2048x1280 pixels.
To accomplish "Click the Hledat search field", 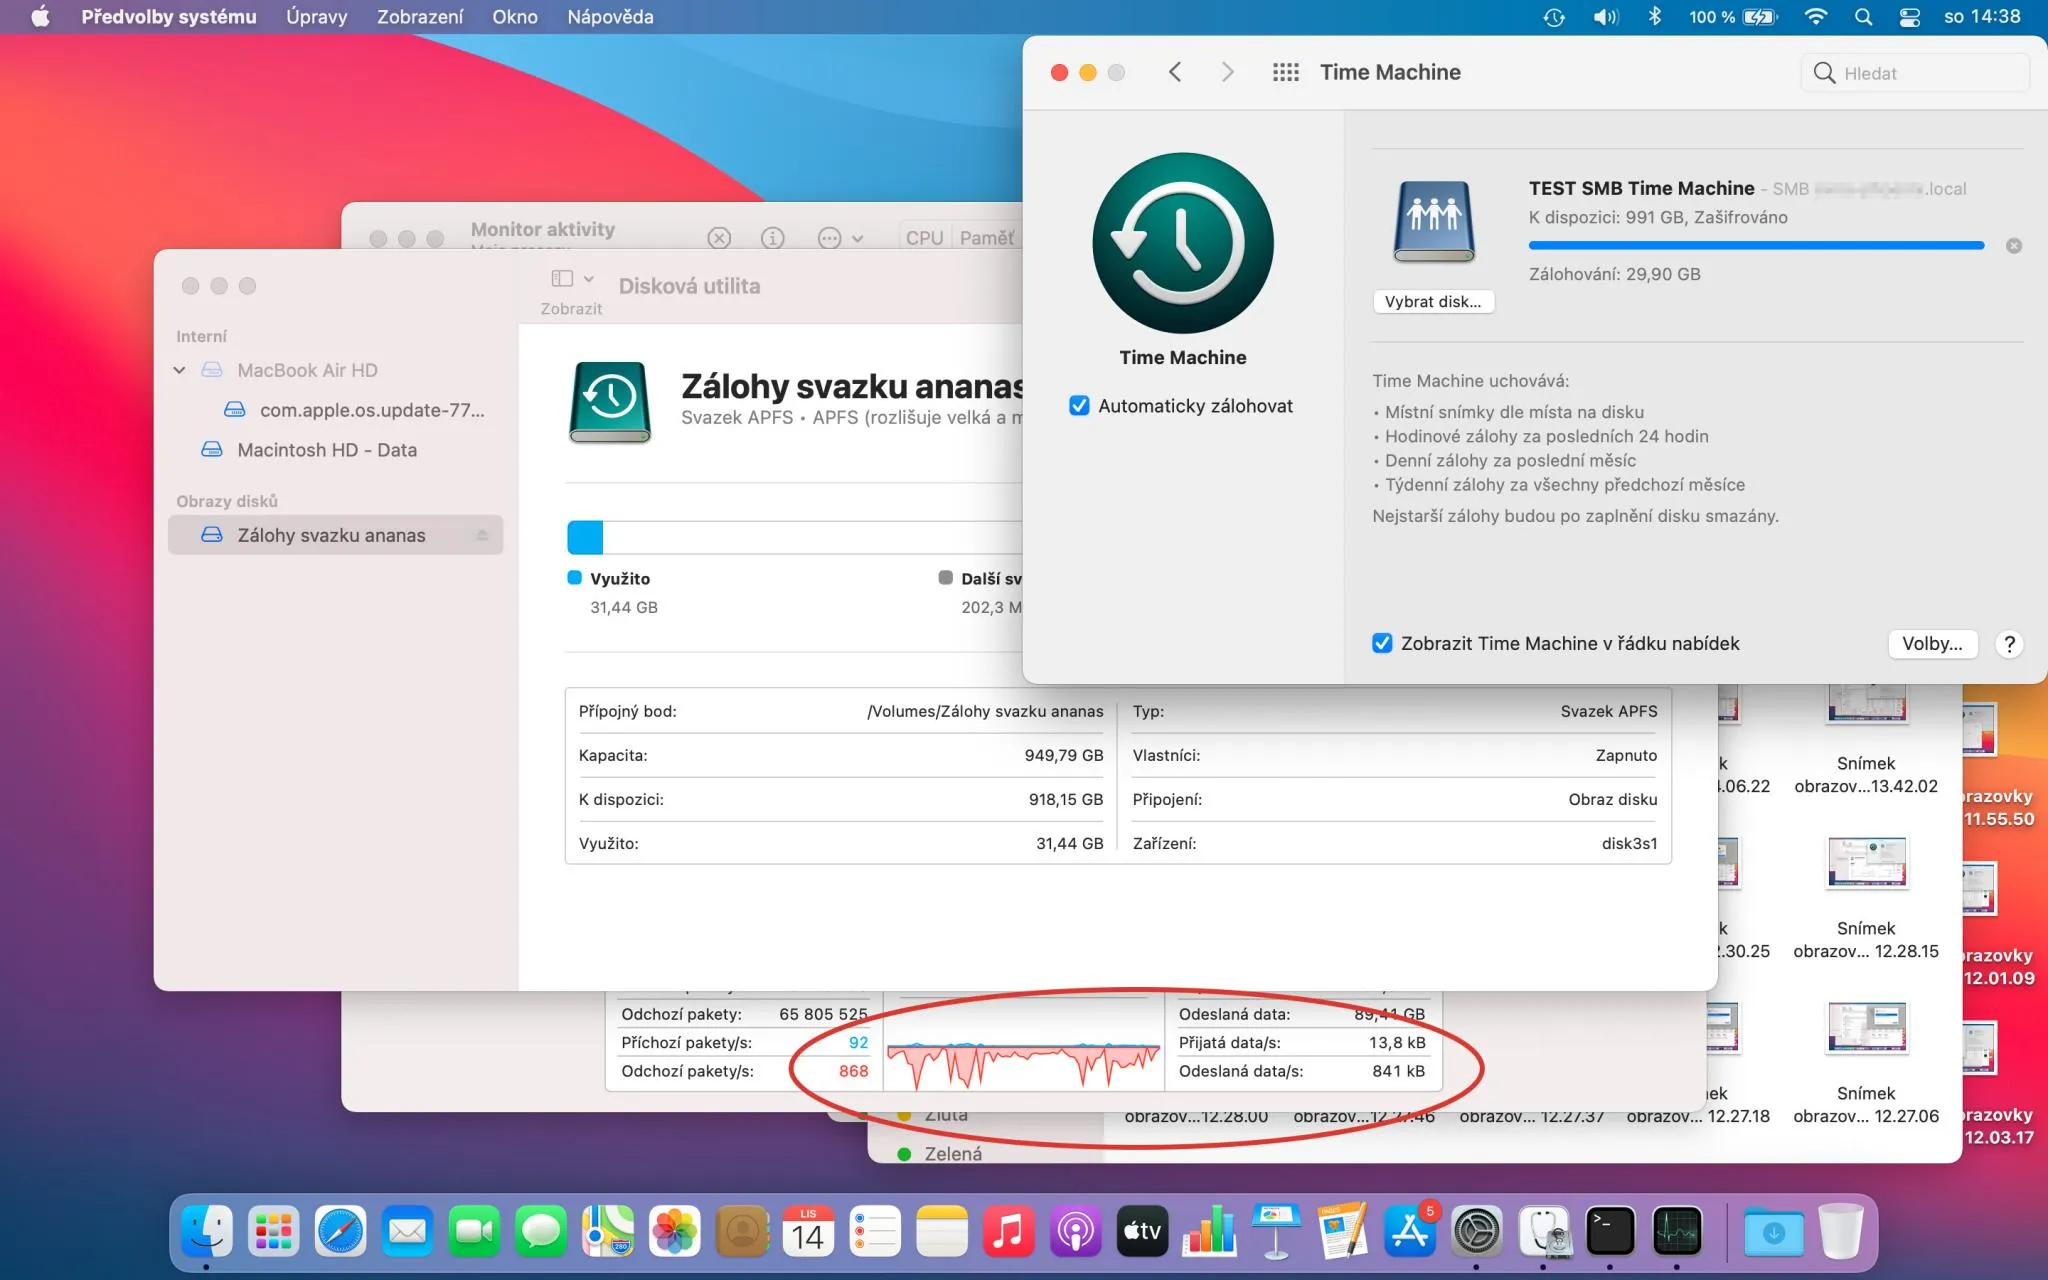I will (1916, 73).
